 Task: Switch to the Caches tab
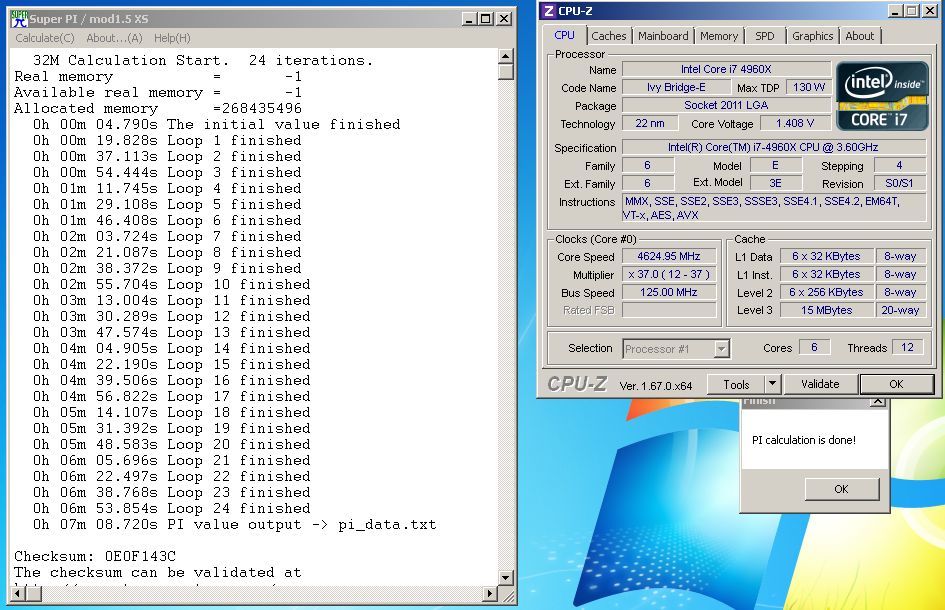point(608,36)
